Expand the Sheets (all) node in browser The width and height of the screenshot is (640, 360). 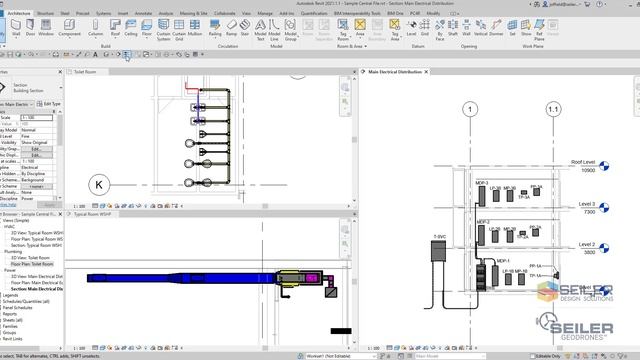tap(12, 320)
